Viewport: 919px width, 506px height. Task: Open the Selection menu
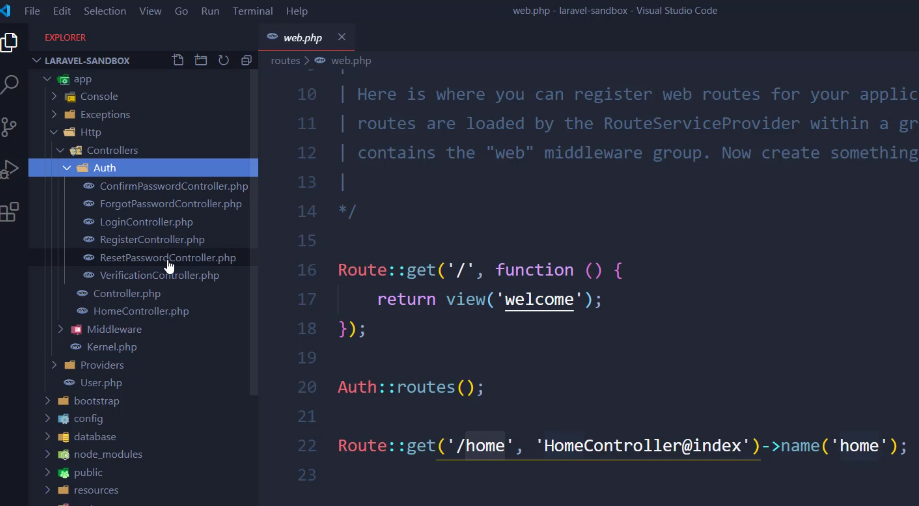(x=105, y=11)
